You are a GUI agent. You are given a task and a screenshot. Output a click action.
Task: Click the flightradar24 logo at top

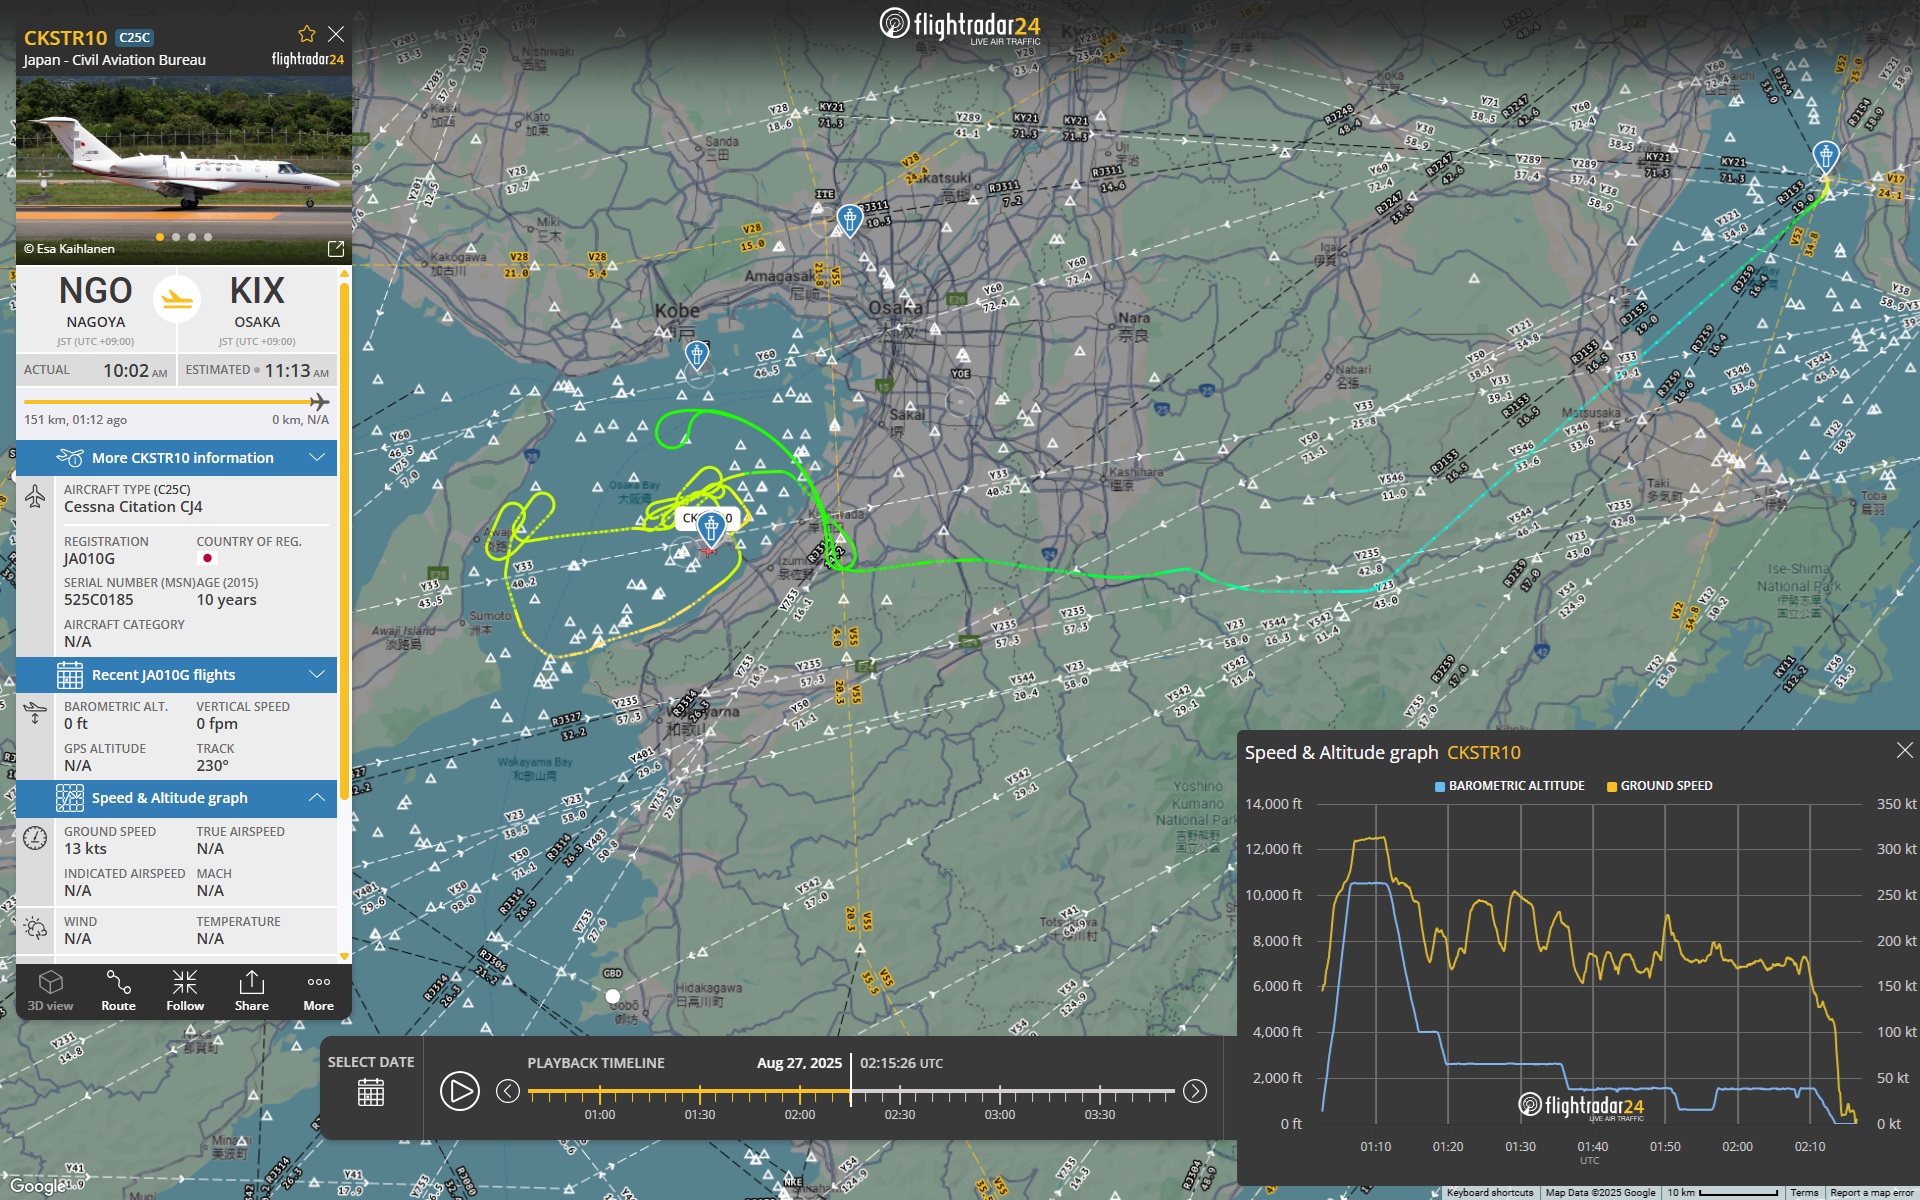coord(960,25)
